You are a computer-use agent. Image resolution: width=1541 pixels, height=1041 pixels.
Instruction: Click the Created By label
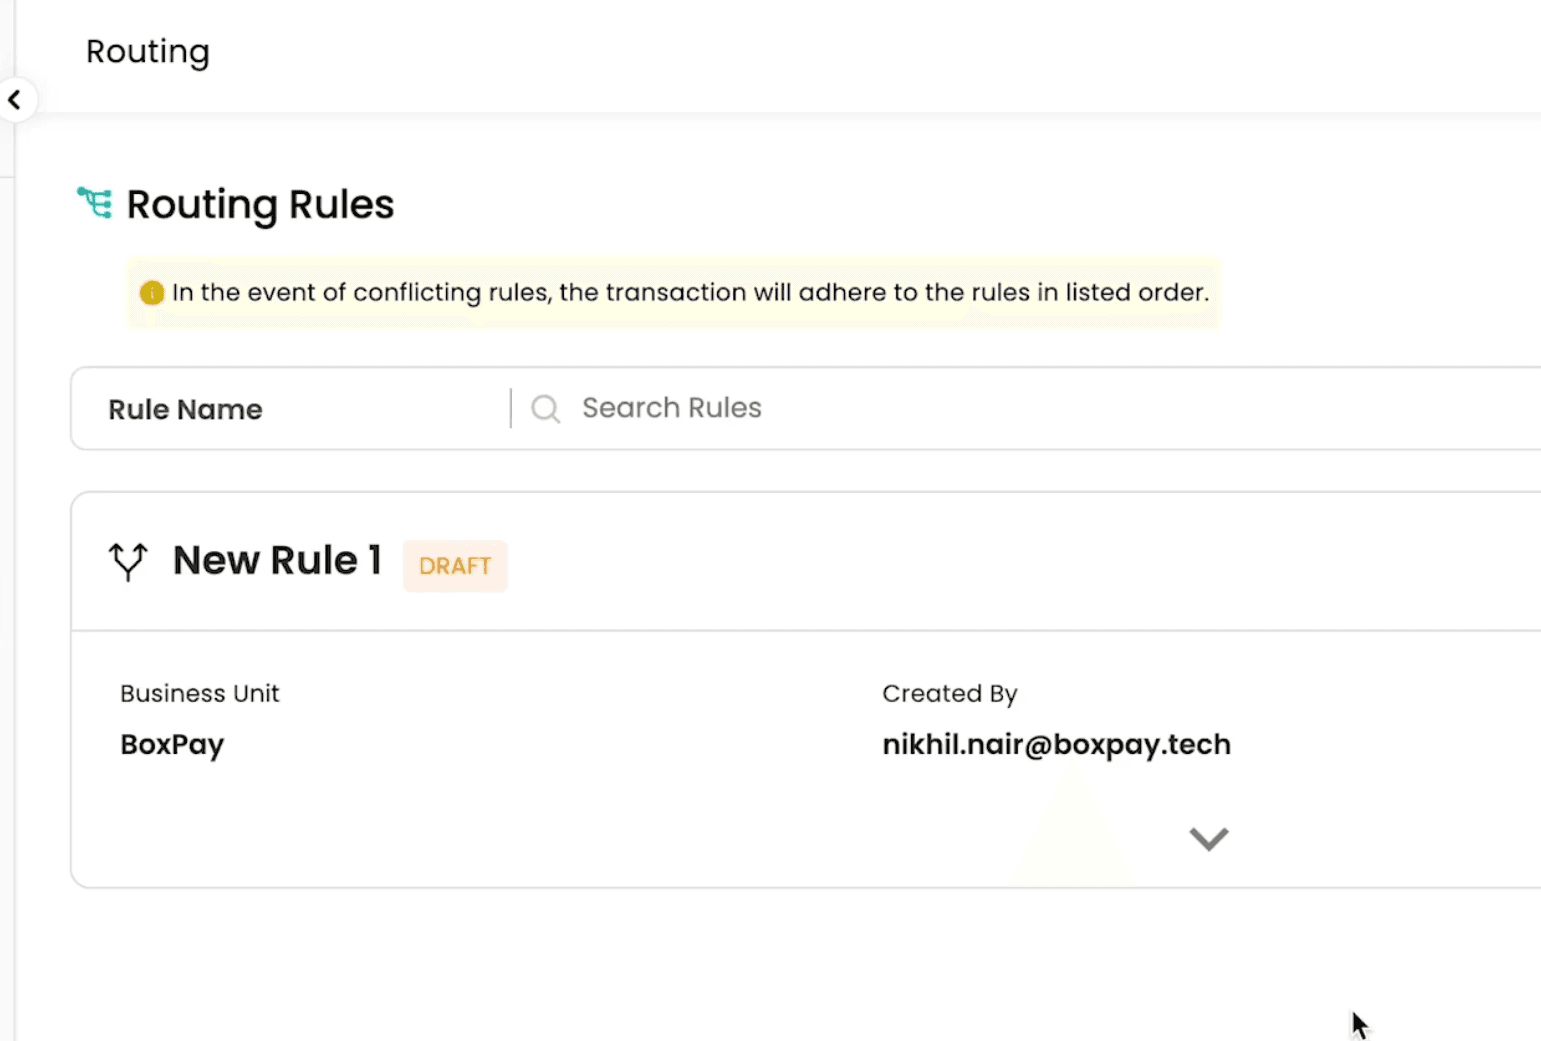click(949, 693)
